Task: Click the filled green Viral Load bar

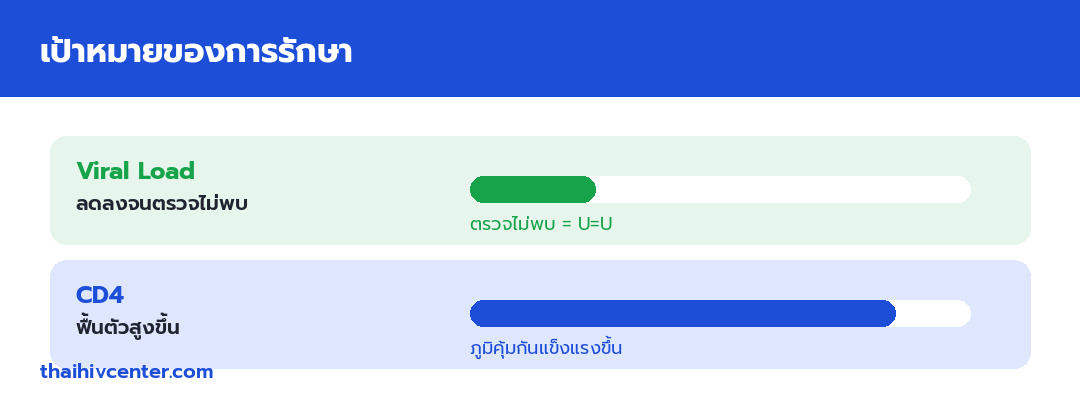Action: click(532, 189)
